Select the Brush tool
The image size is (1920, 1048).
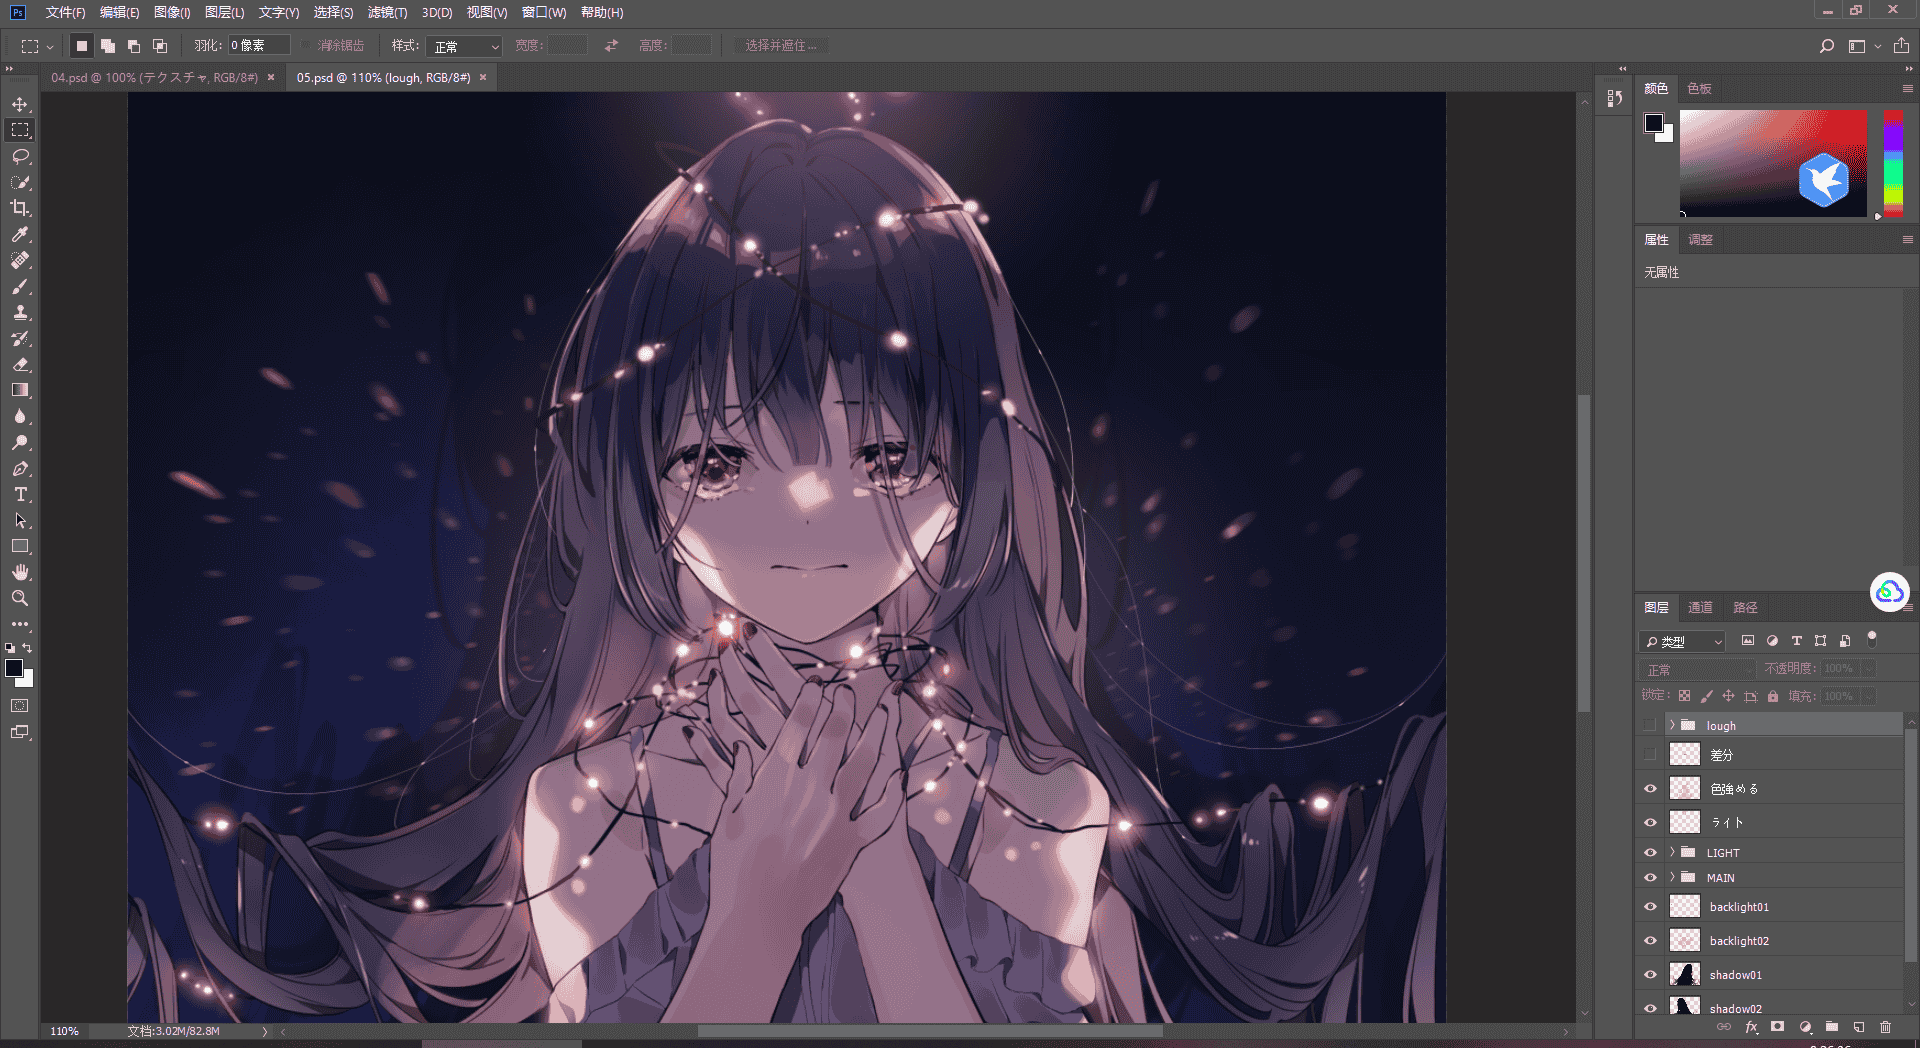20,286
